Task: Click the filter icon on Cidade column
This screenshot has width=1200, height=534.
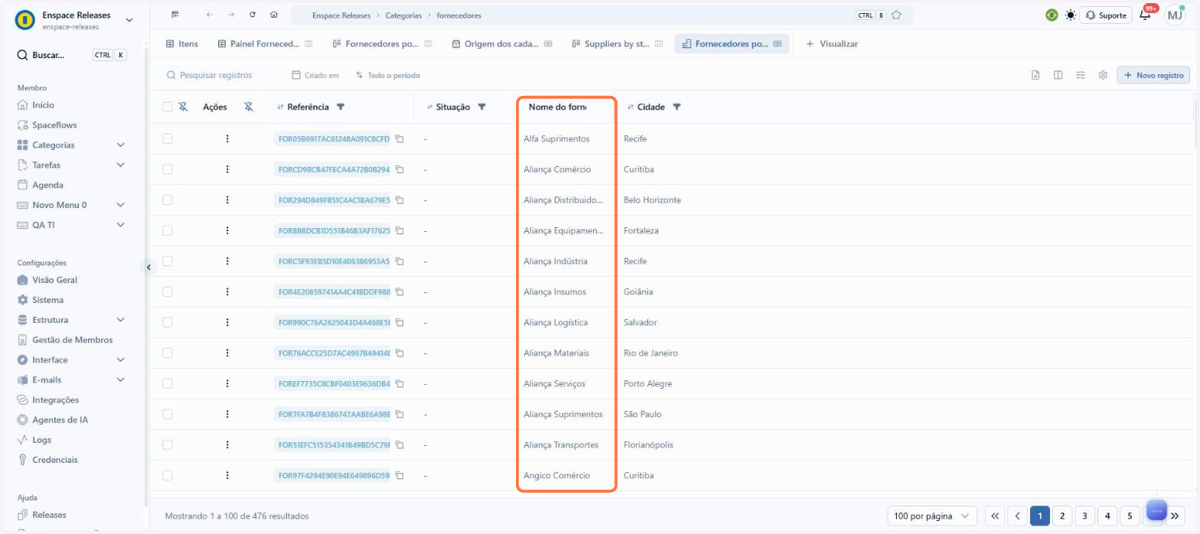Action: coord(677,107)
